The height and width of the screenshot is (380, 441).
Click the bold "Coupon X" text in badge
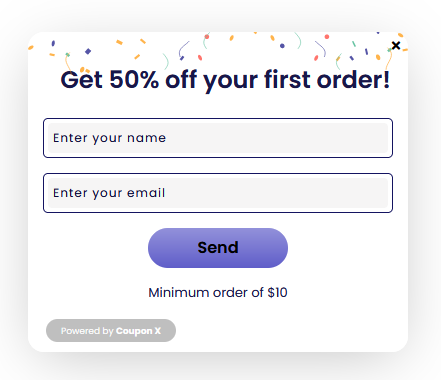(138, 331)
